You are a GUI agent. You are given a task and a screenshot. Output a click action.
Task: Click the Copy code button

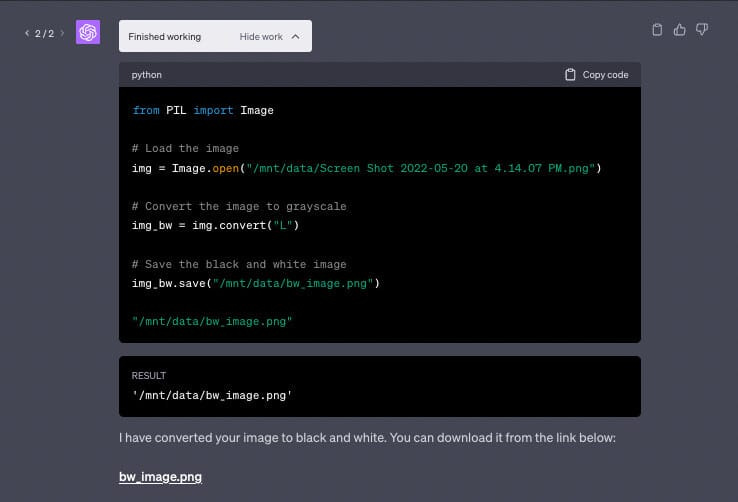coord(596,75)
